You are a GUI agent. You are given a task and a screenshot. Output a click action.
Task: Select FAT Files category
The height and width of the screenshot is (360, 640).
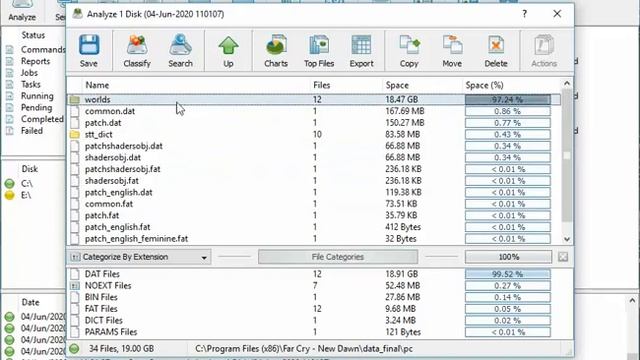tap(313, 309)
